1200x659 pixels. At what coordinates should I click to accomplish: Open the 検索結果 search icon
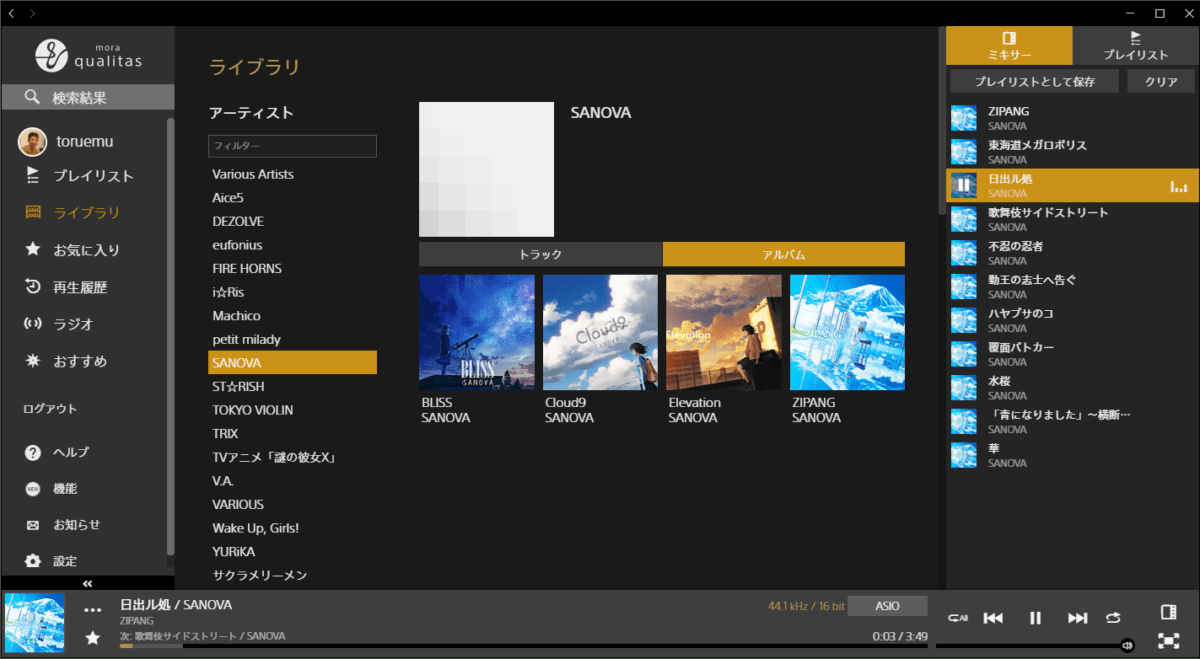point(33,98)
